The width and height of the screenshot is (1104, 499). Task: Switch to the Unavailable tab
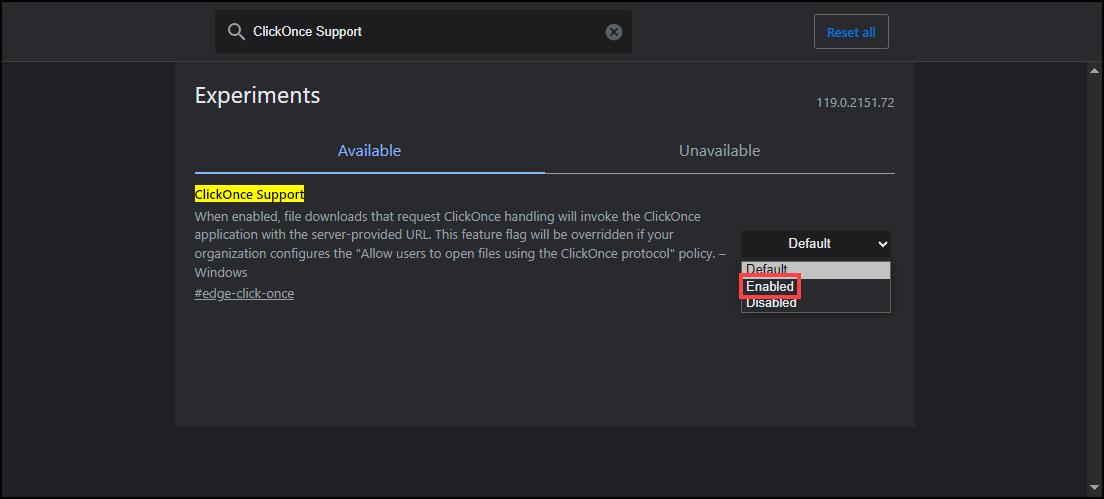(720, 151)
